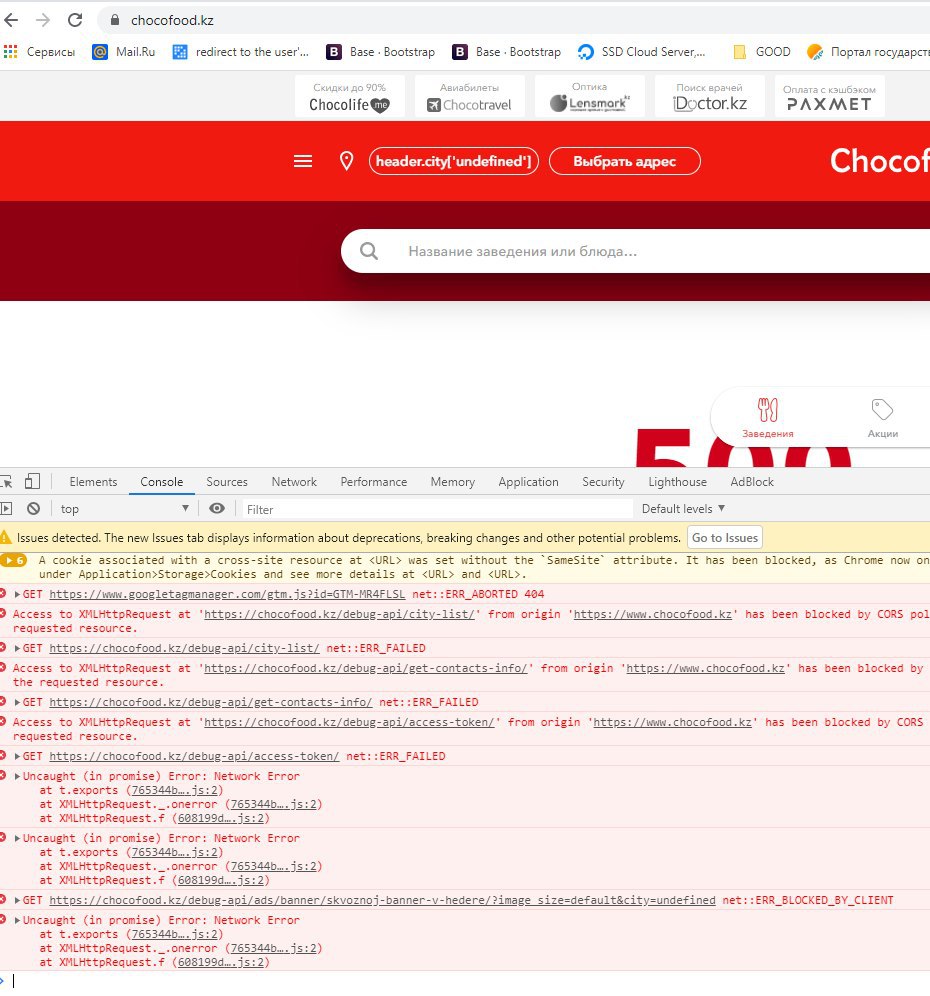Open the Chocotravel Авиабилеты tile
The image size is (930, 996).
469,97
